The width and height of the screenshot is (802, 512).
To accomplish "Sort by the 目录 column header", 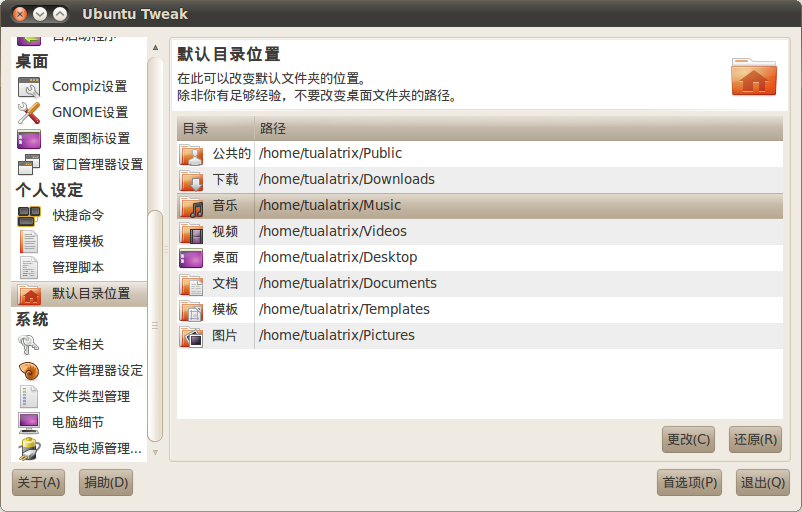I will (215, 128).
